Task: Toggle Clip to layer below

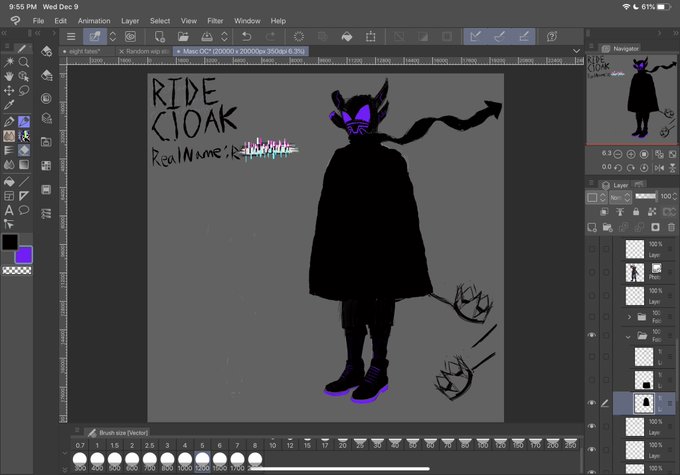Action: tap(603, 212)
